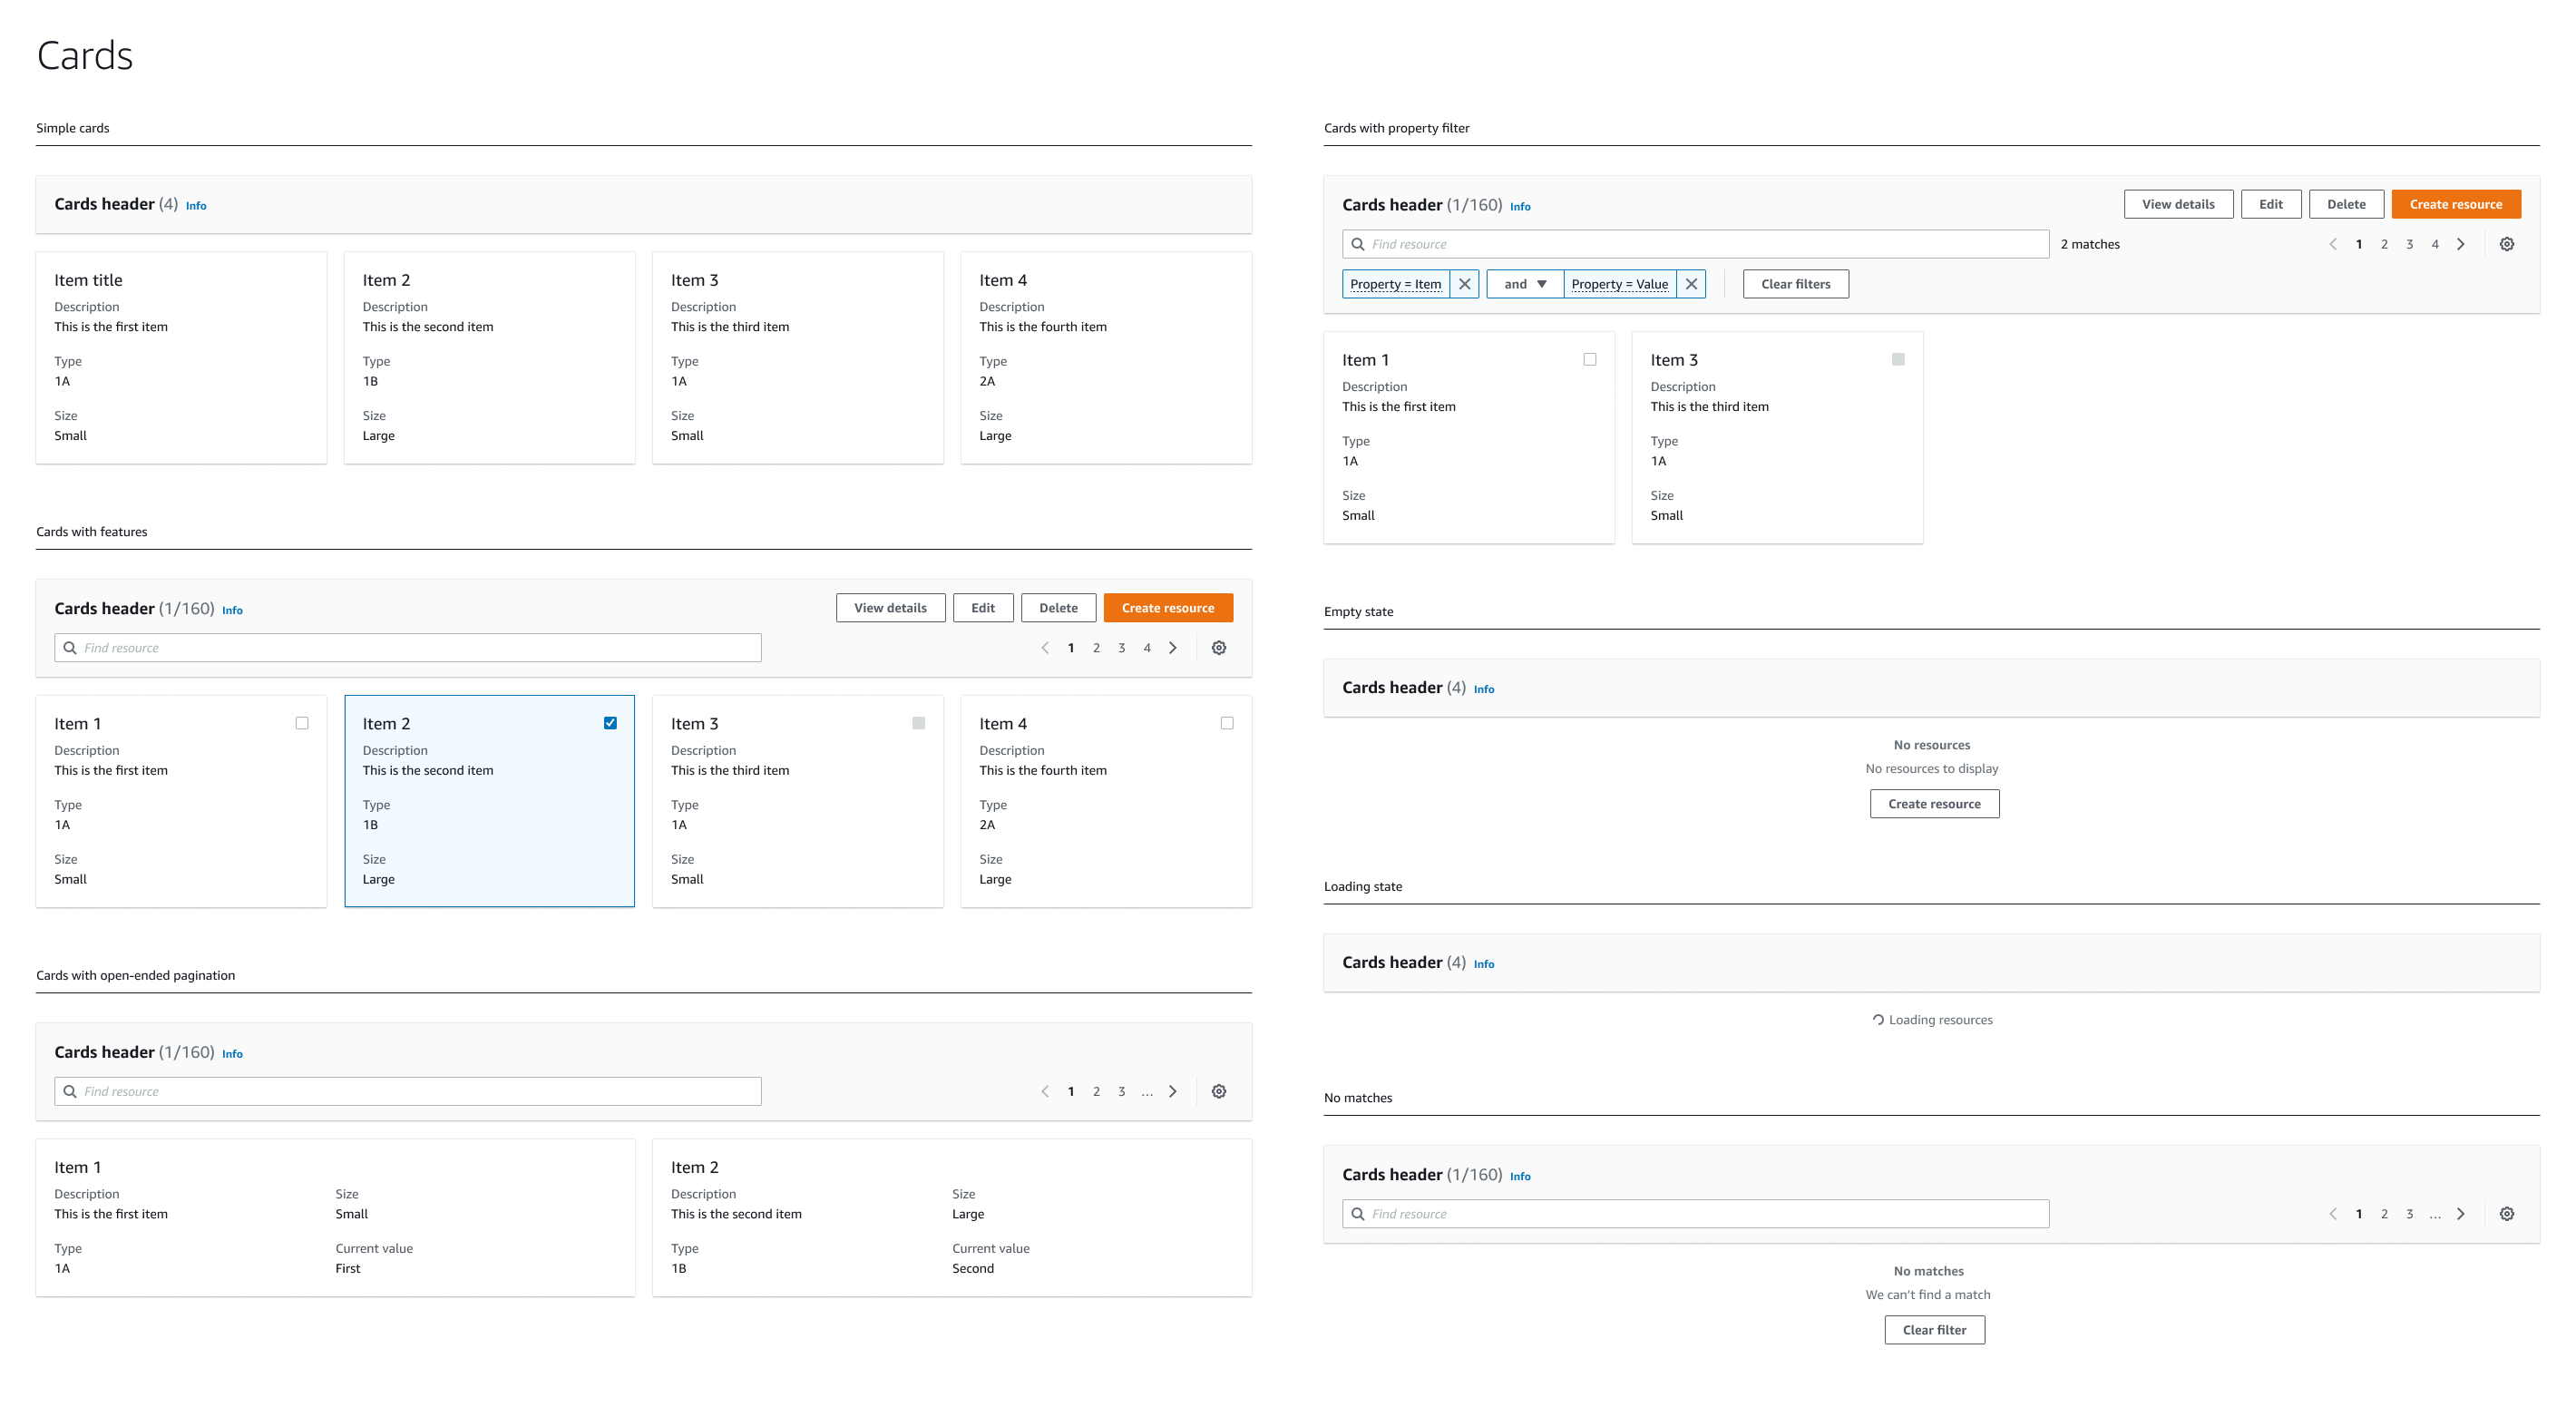Image resolution: width=2576 pixels, height=1417 pixels.
Task: Open preferences gear in open-ended pagination section
Action: [x=1218, y=1091]
